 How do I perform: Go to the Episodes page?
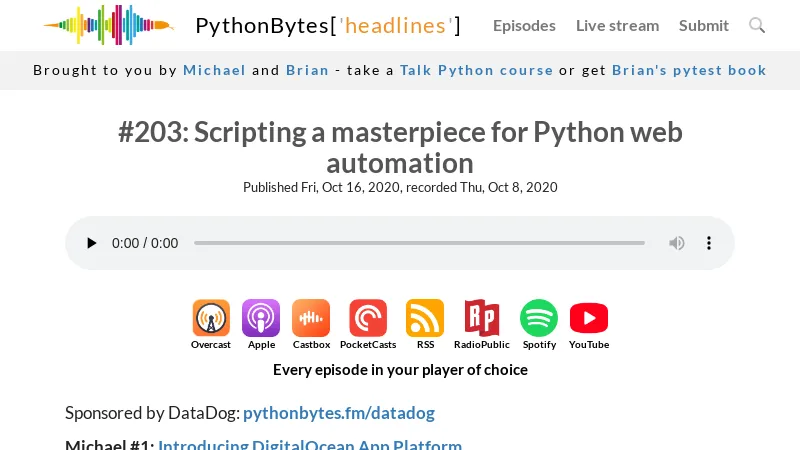(524, 25)
